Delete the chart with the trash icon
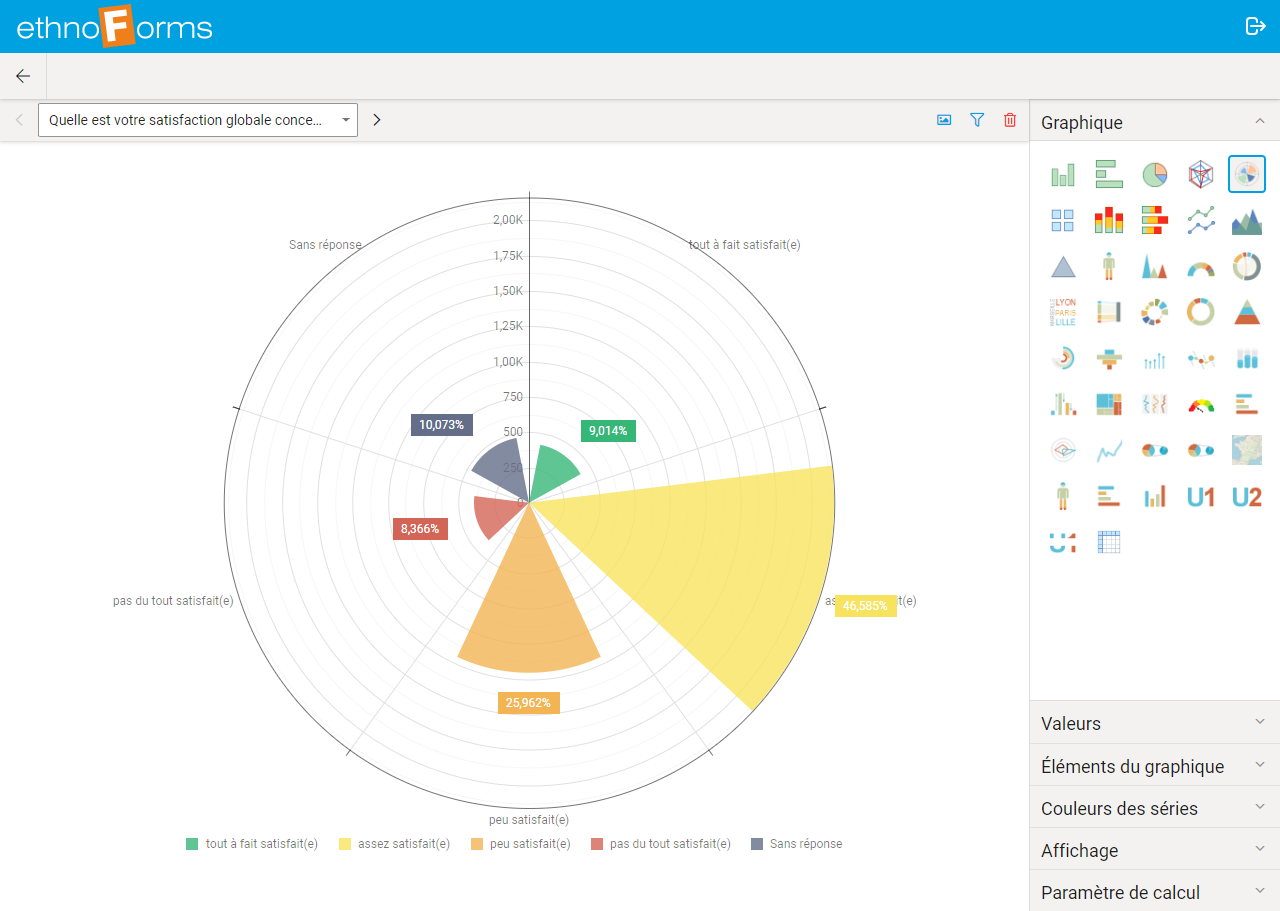Screen dimensions: 1280x911 click(x=1010, y=120)
